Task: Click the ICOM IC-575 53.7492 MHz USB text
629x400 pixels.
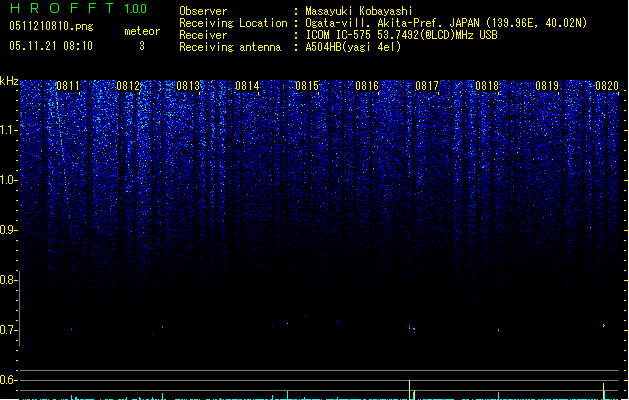Action: coord(402,35)
